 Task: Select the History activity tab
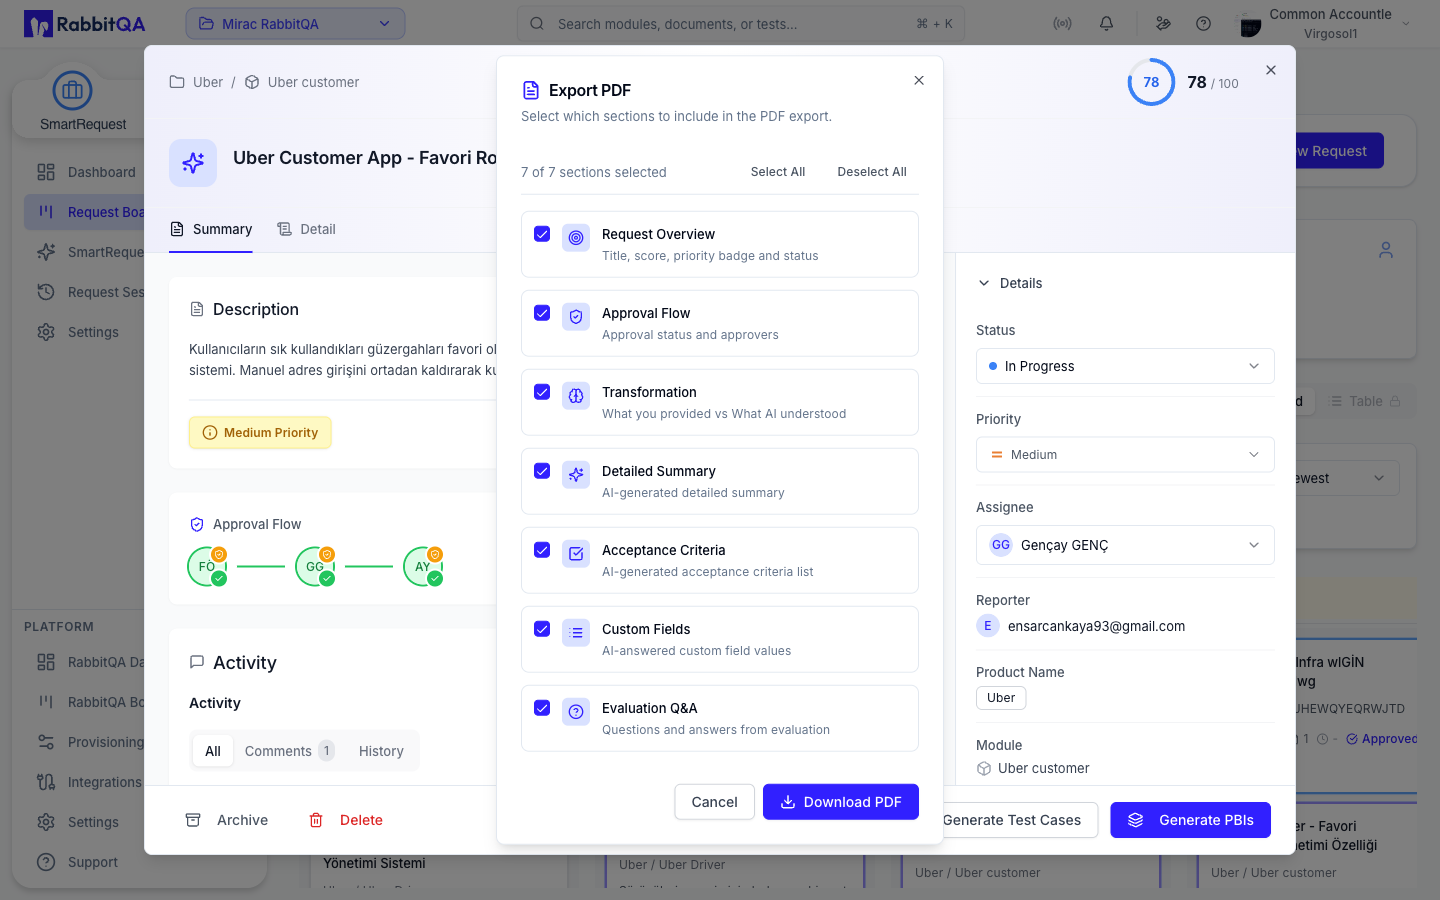coord(381,751)
